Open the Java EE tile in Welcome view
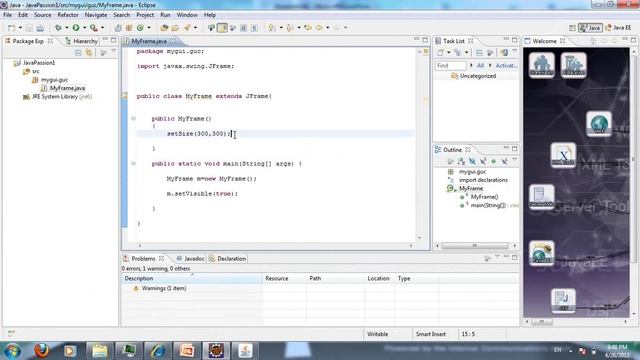Viewport: 640px width, 360px height. point(542,253)
